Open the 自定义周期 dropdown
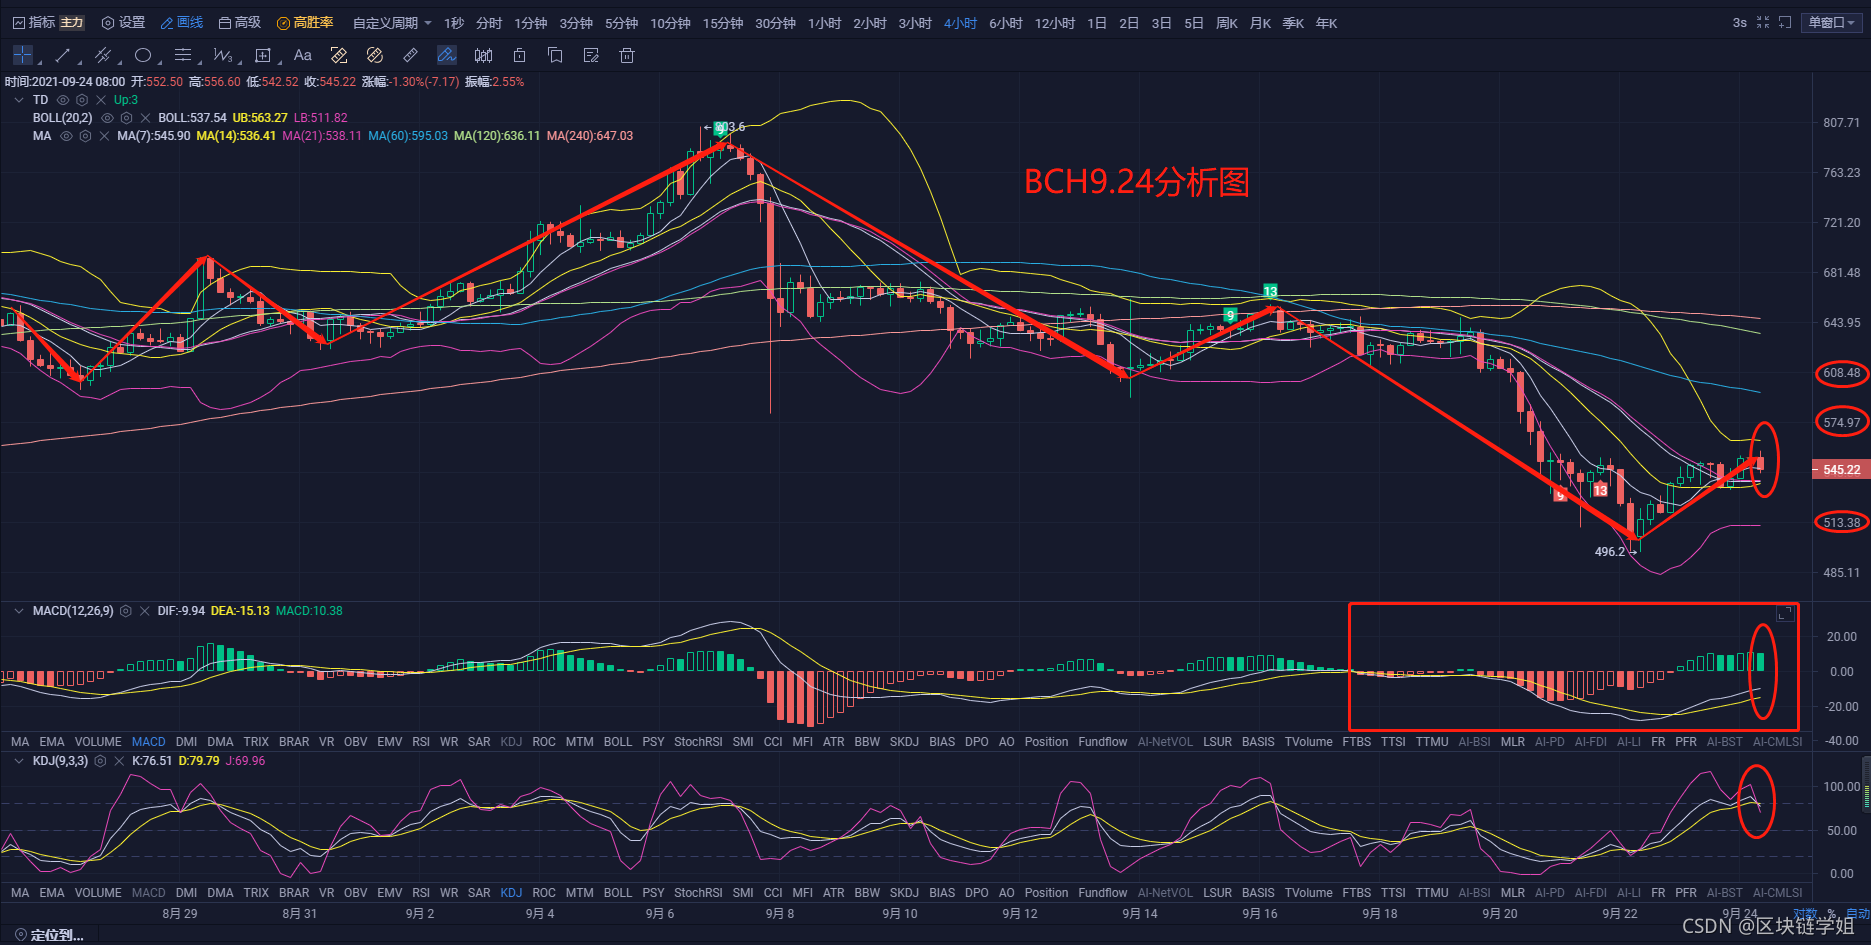Screen dimensions: 1871x945 tap(392, 22)
